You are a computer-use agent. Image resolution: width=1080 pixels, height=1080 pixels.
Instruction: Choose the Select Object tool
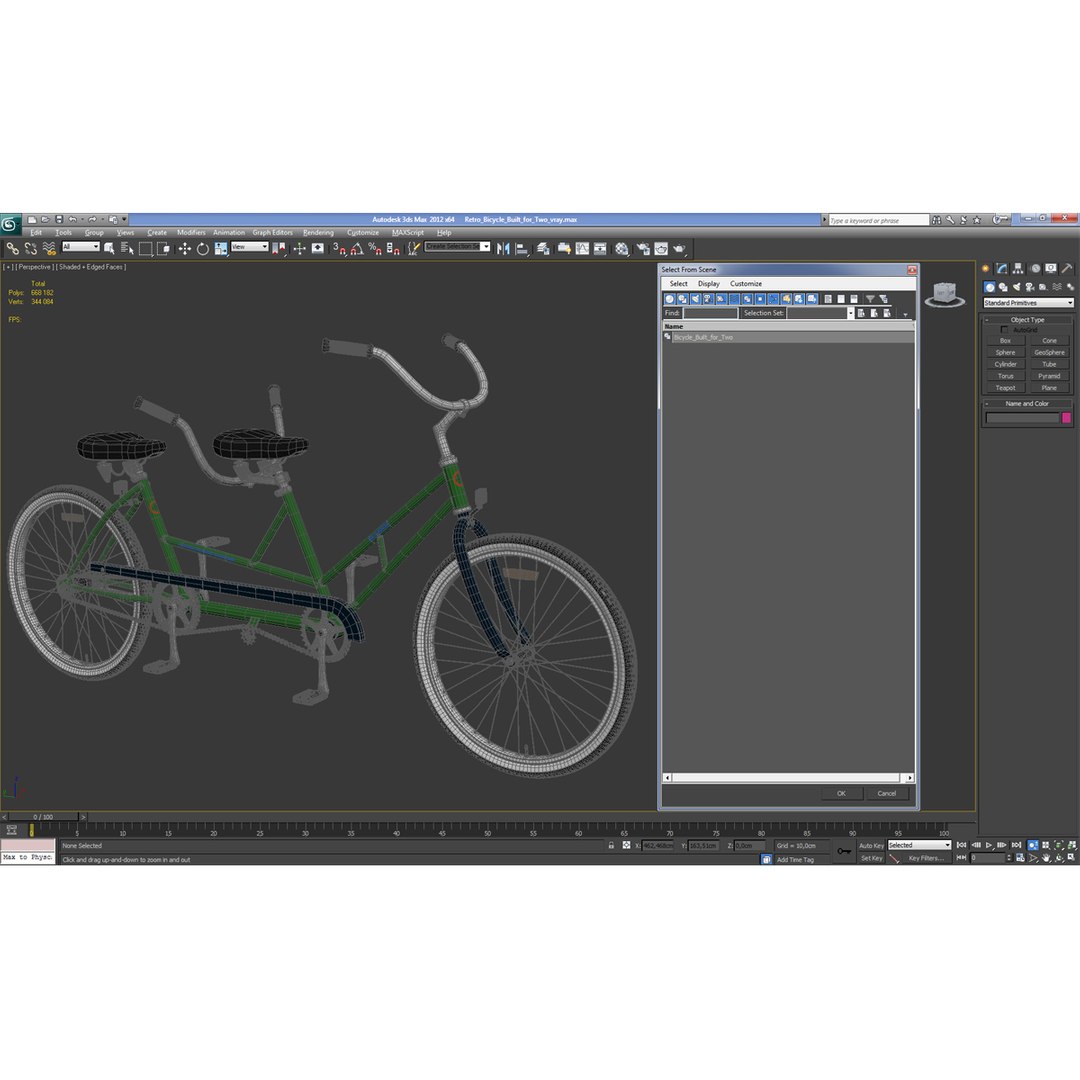pyautogui.click(x=109, y=249)
